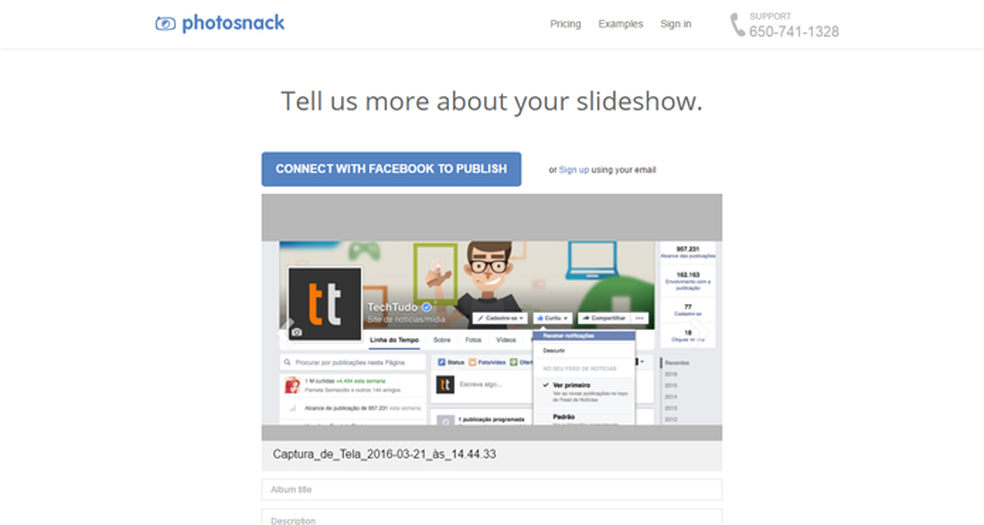Screen dimensions: 984x525
Task: Focus the Description field
Action: click(491, 518)
